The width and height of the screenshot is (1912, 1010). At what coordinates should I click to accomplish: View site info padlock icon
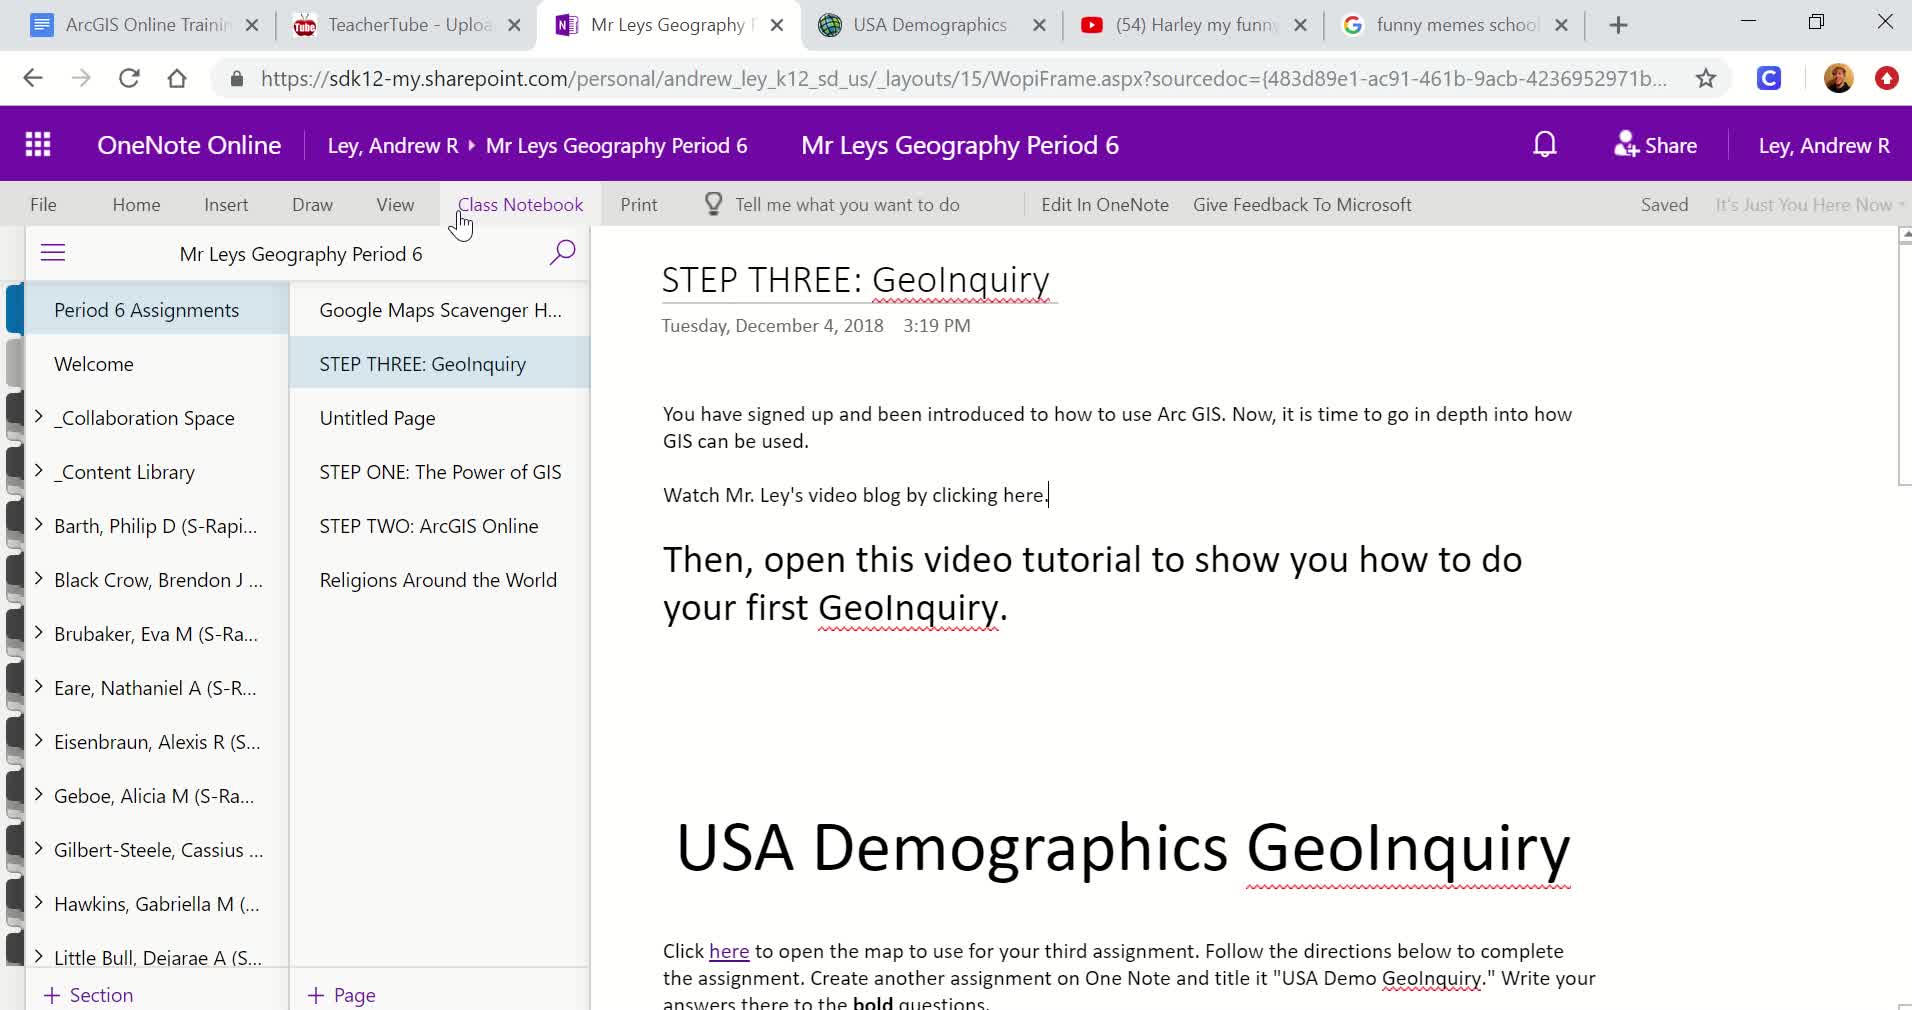(x=237, y=78)
